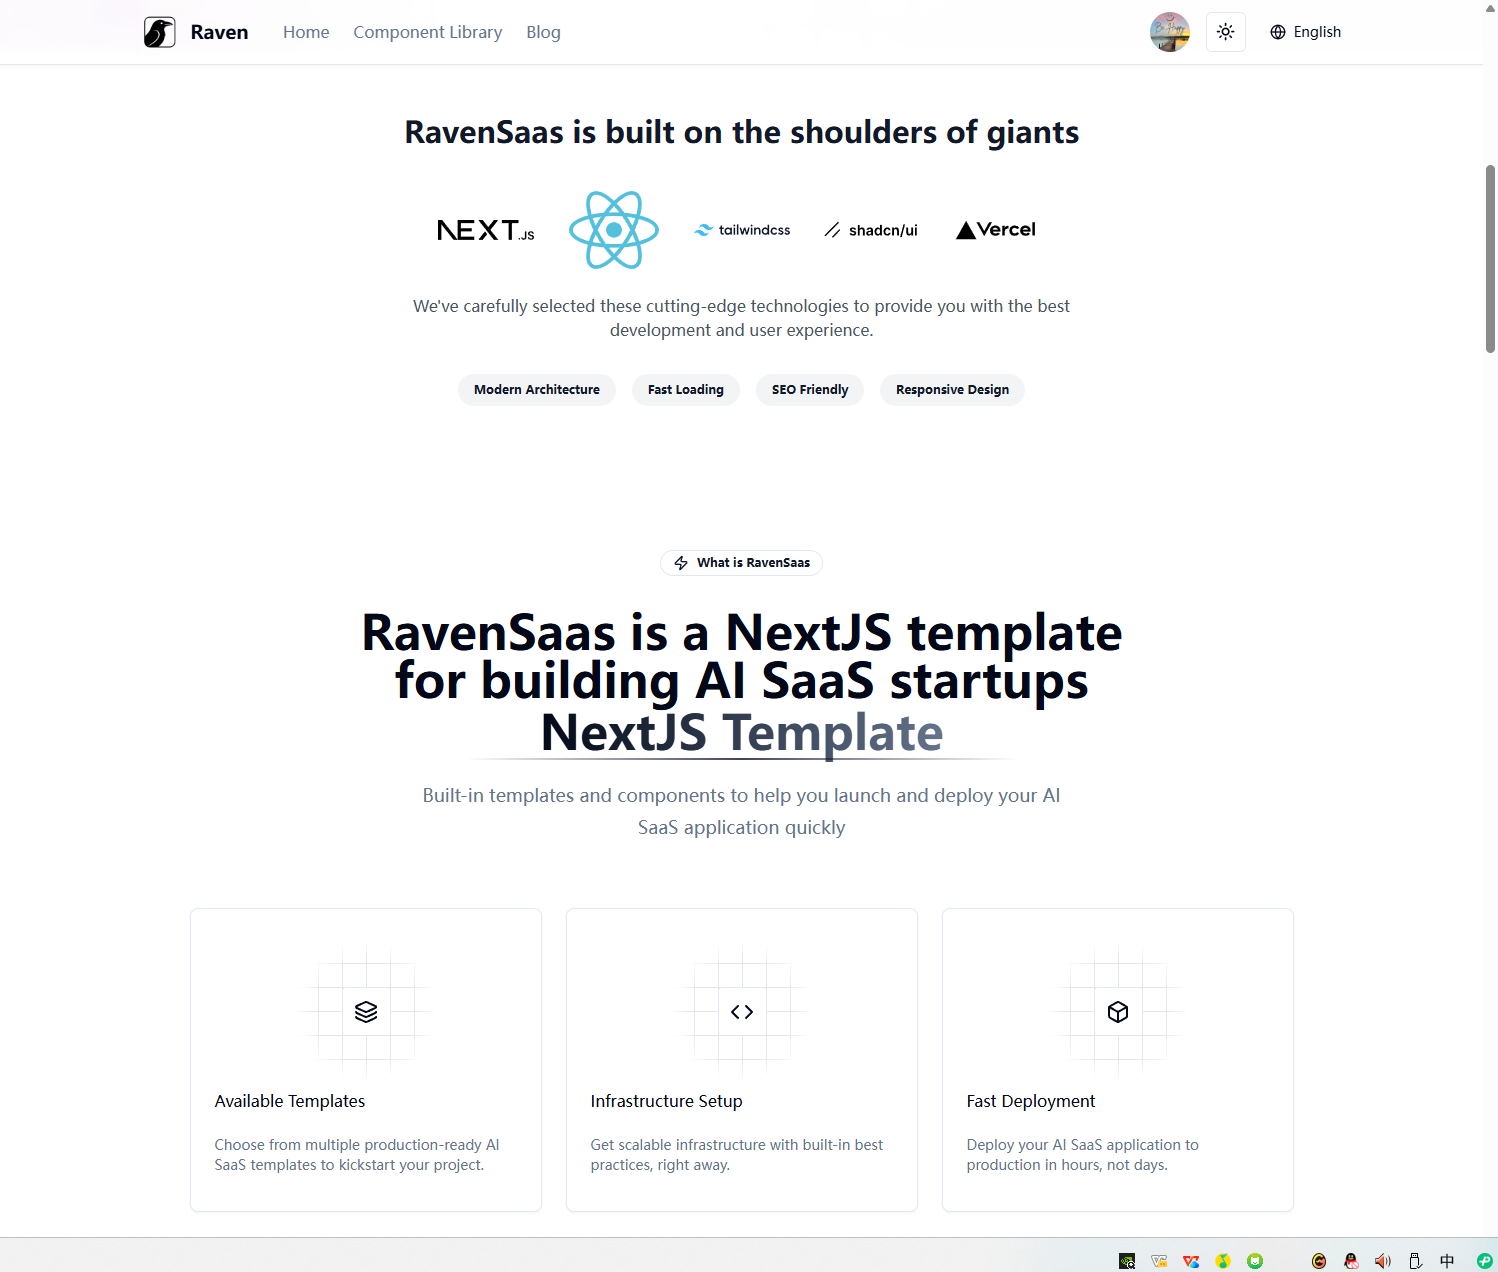Click the 'Deploy your AI SaaS application' description
The image size is (1498, 1272).
[1082, 1155]
